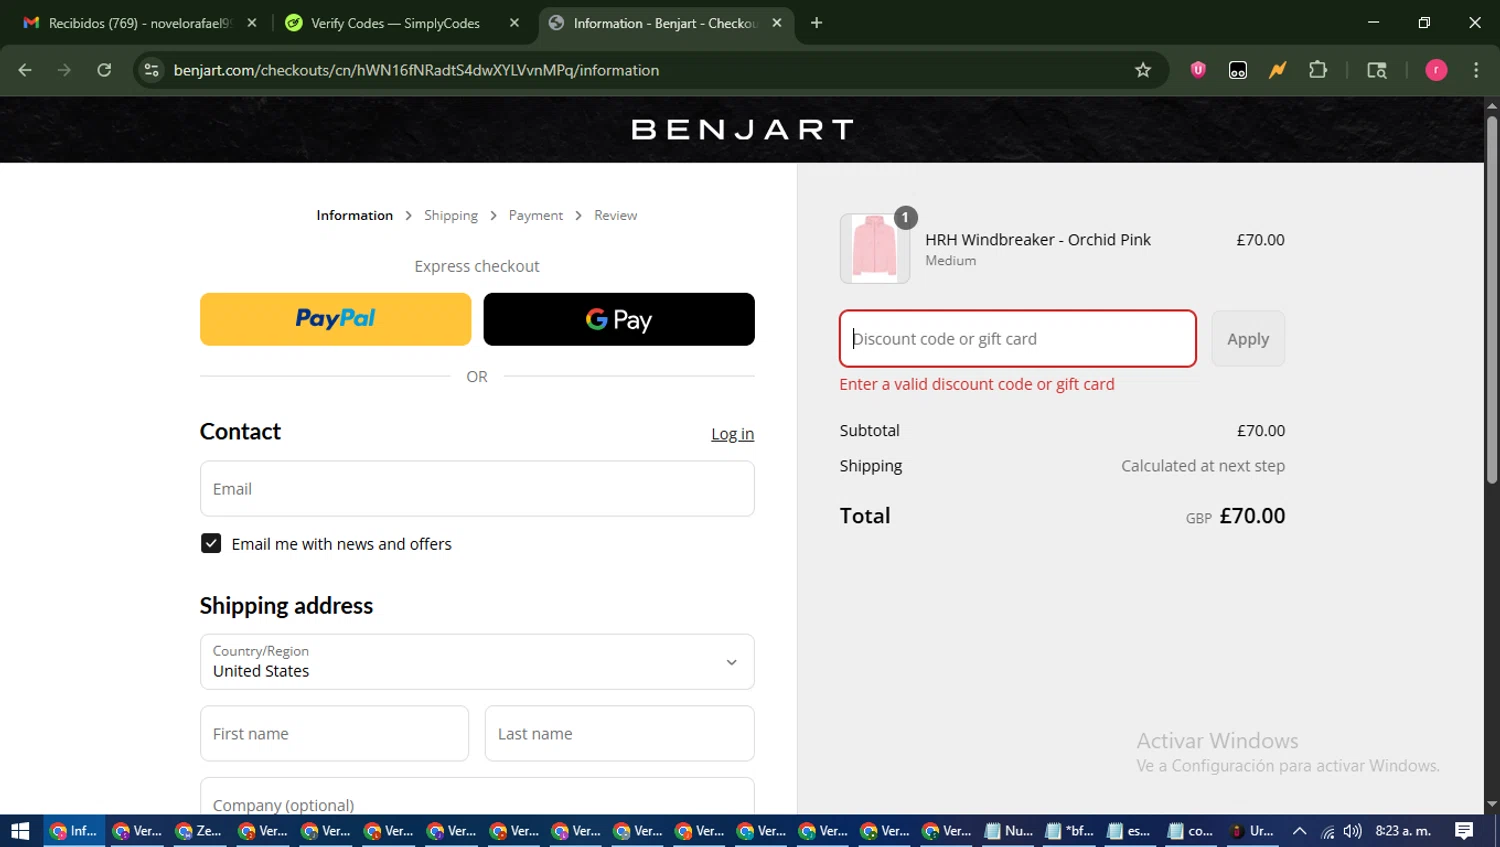Go back using browser back arrow
Image resolution: width=1500 pixels, height=847 pixels.
tap(25, 70)
